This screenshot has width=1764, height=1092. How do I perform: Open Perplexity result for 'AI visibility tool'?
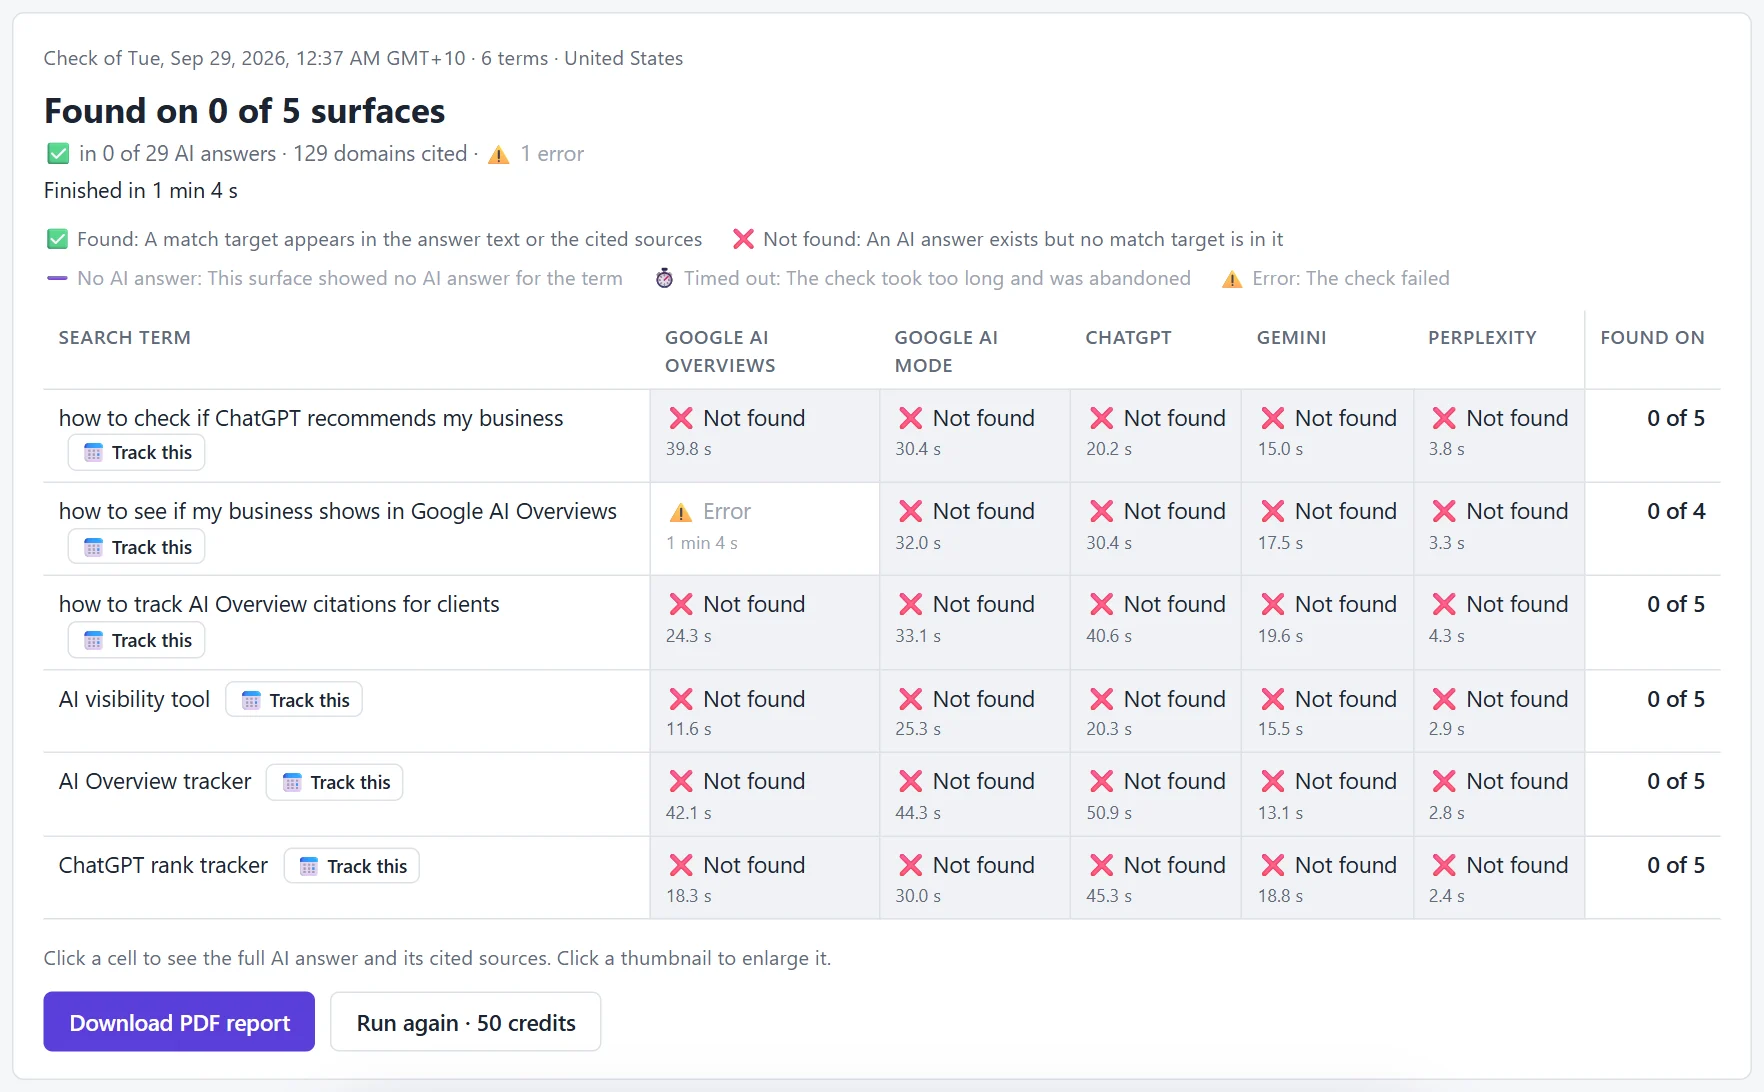coord(1499,711)
